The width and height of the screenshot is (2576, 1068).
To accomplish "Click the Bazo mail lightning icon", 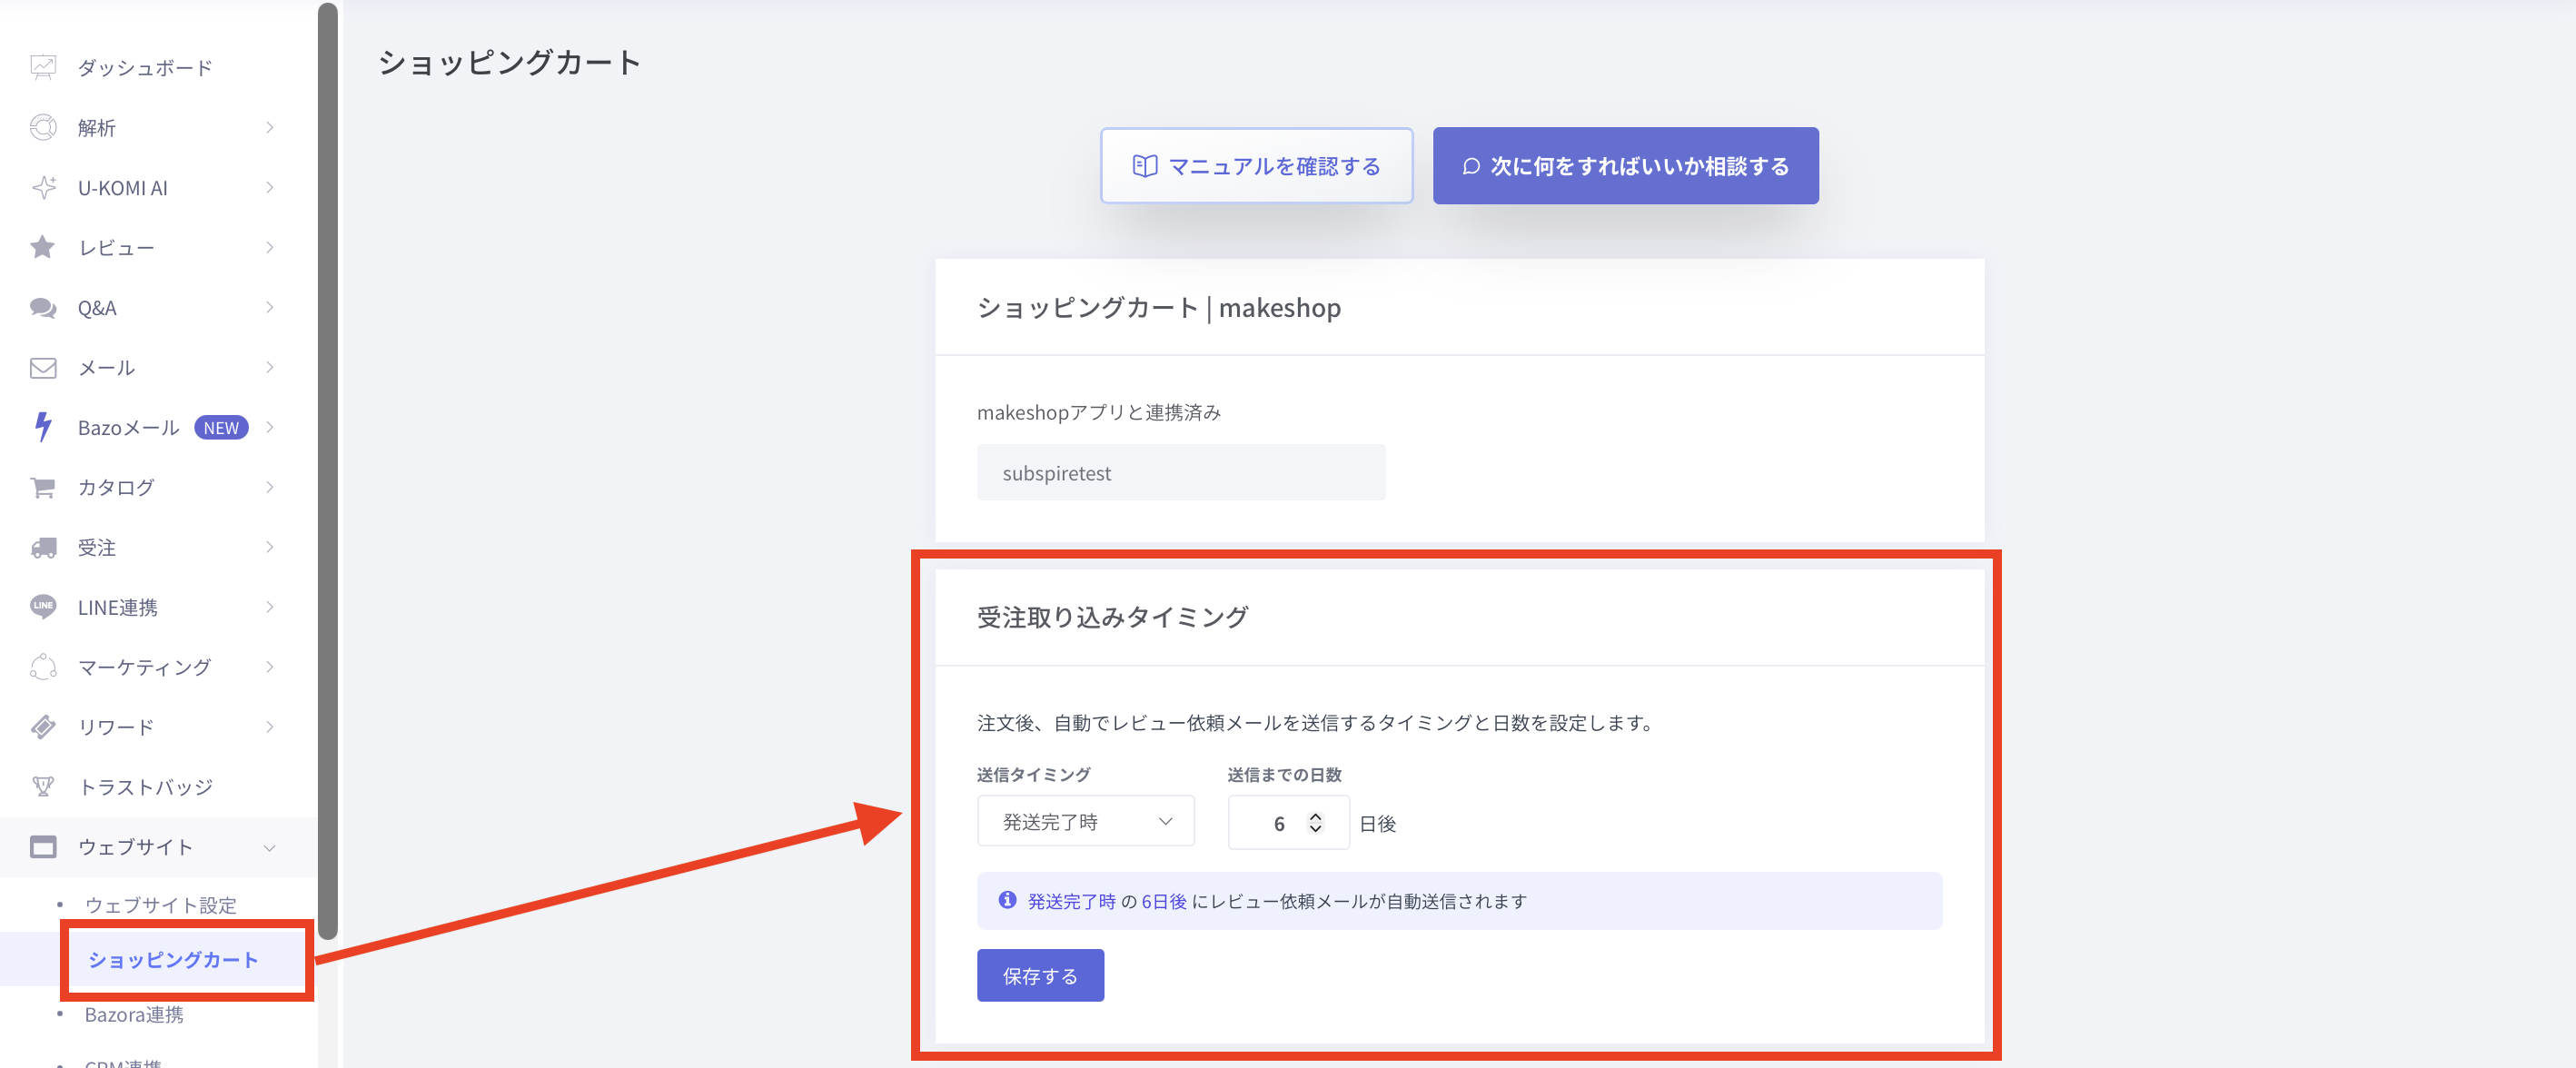I will (x=43, y=427).
